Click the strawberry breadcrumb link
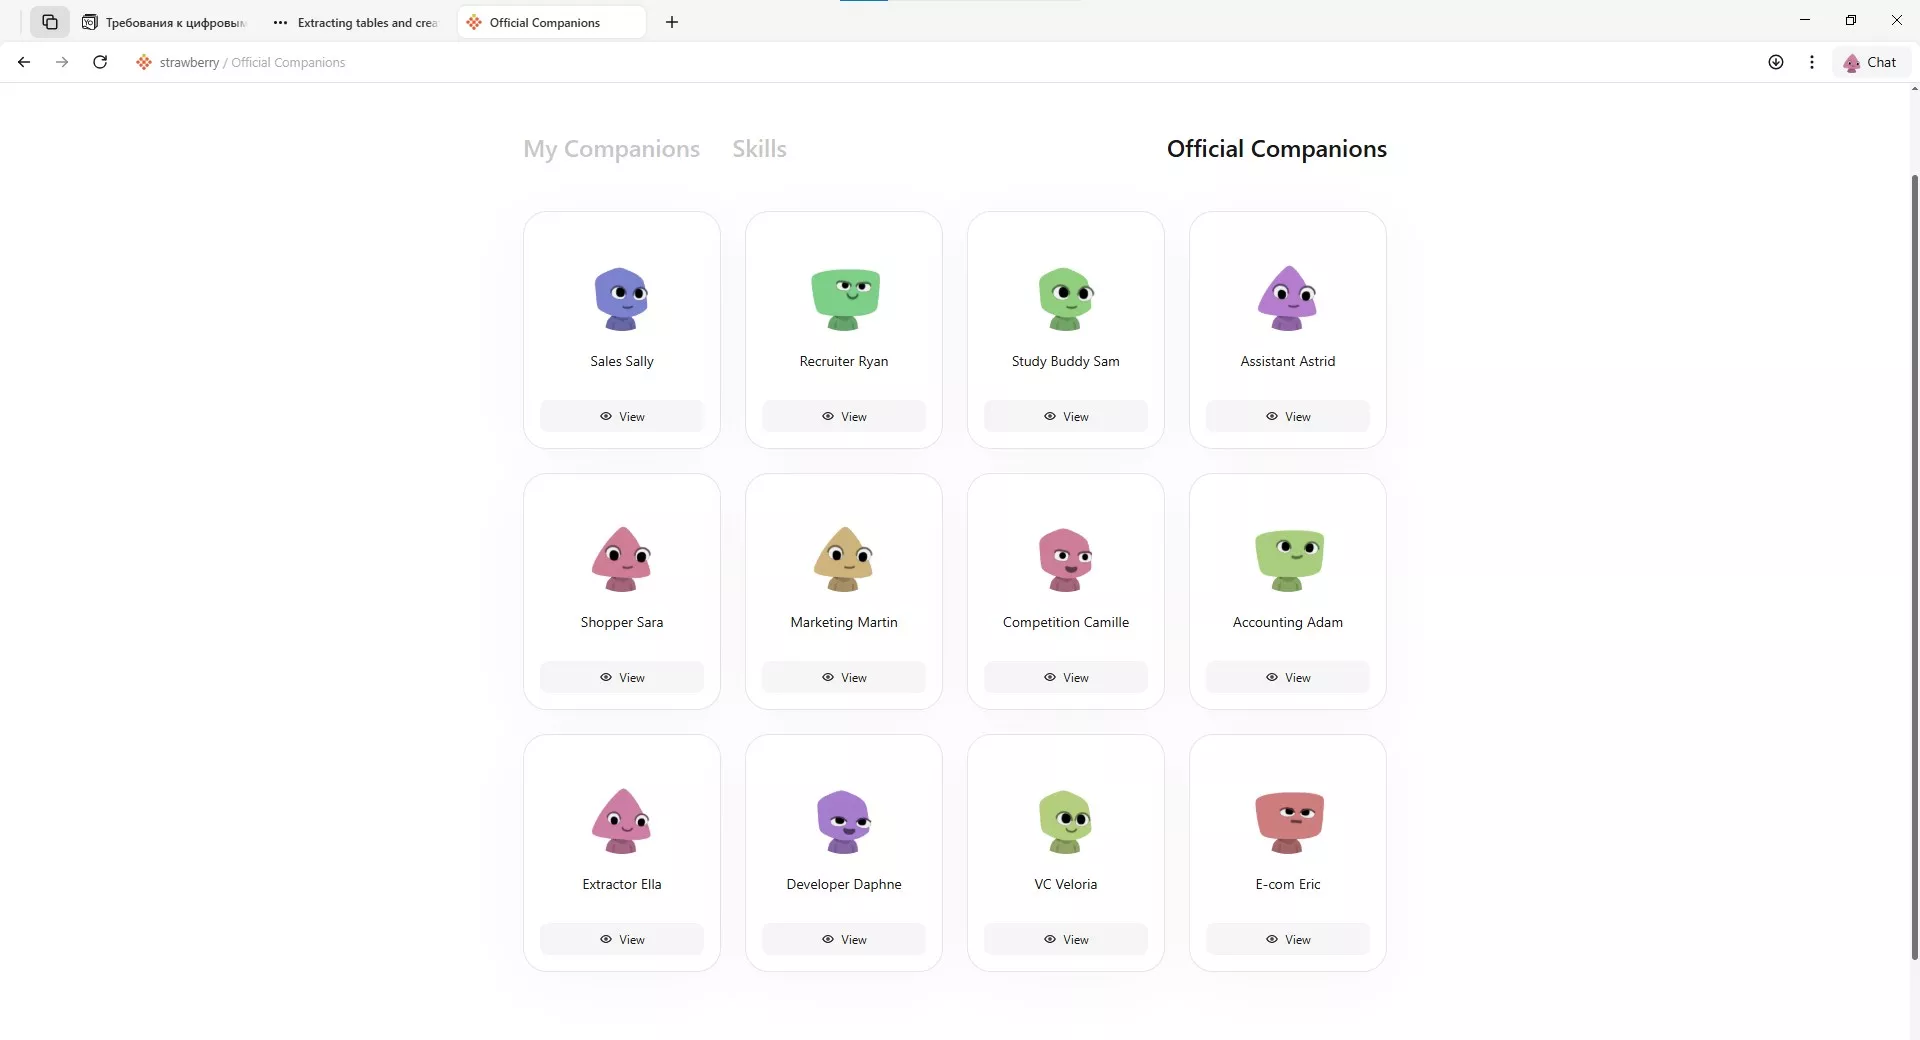Image resolution: width=1920 pixels, height=1040 pixels. 189,62
